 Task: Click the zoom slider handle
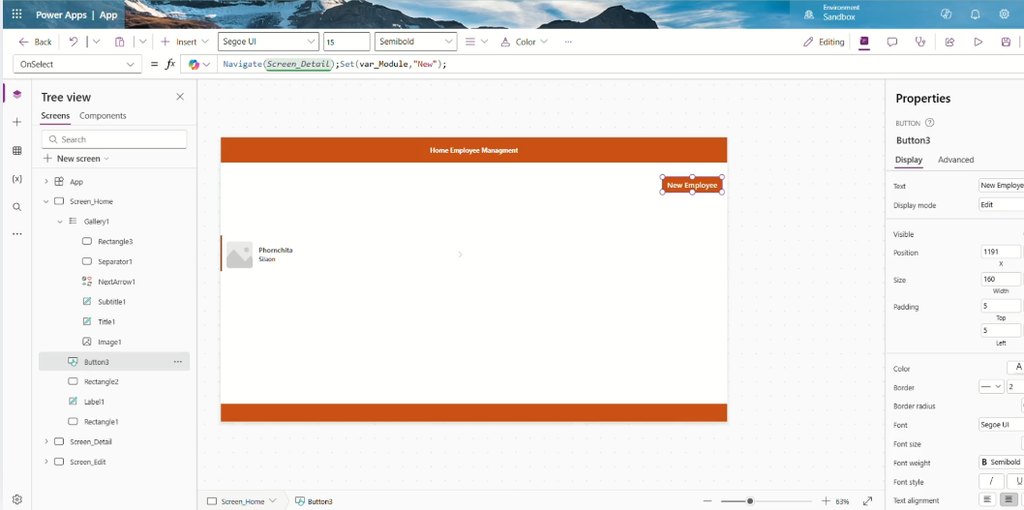point(750,501)
